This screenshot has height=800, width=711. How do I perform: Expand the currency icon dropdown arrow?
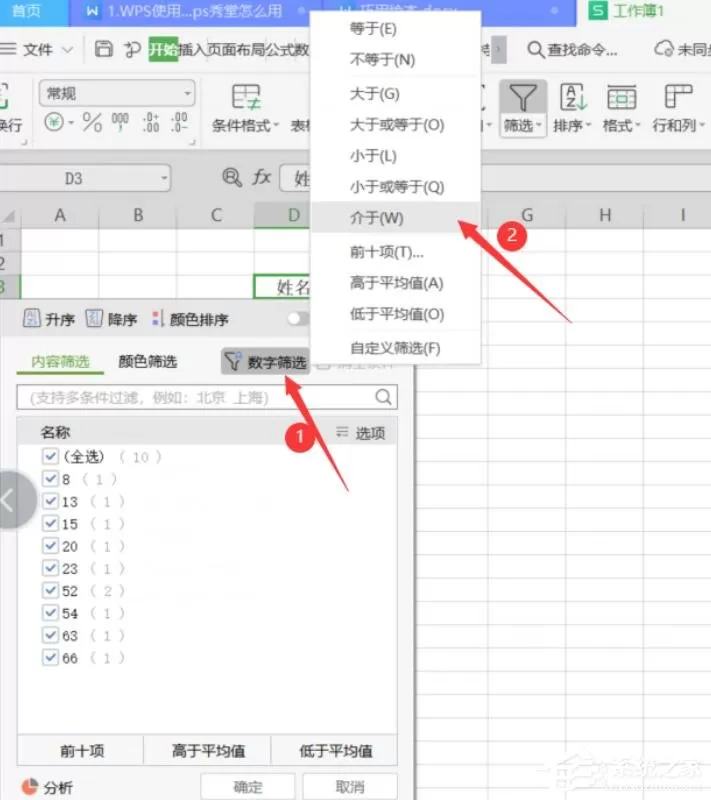(x=71, y=122)
